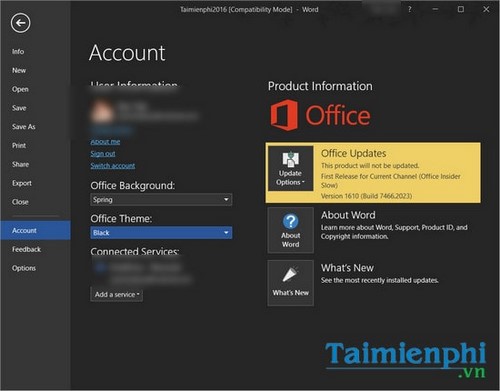This screenshot has height=391, width=500.
Task: Click the blurred user profile picture
Action: coord(102,112)
